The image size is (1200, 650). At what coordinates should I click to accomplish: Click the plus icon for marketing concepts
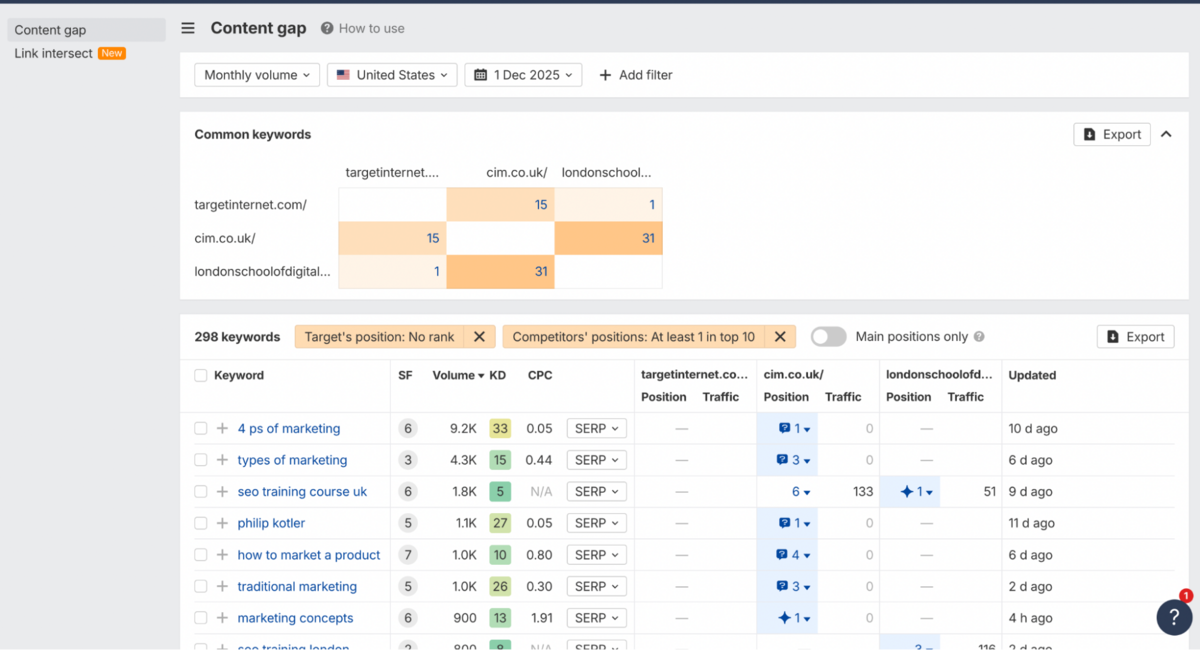(x=222, y=618)
